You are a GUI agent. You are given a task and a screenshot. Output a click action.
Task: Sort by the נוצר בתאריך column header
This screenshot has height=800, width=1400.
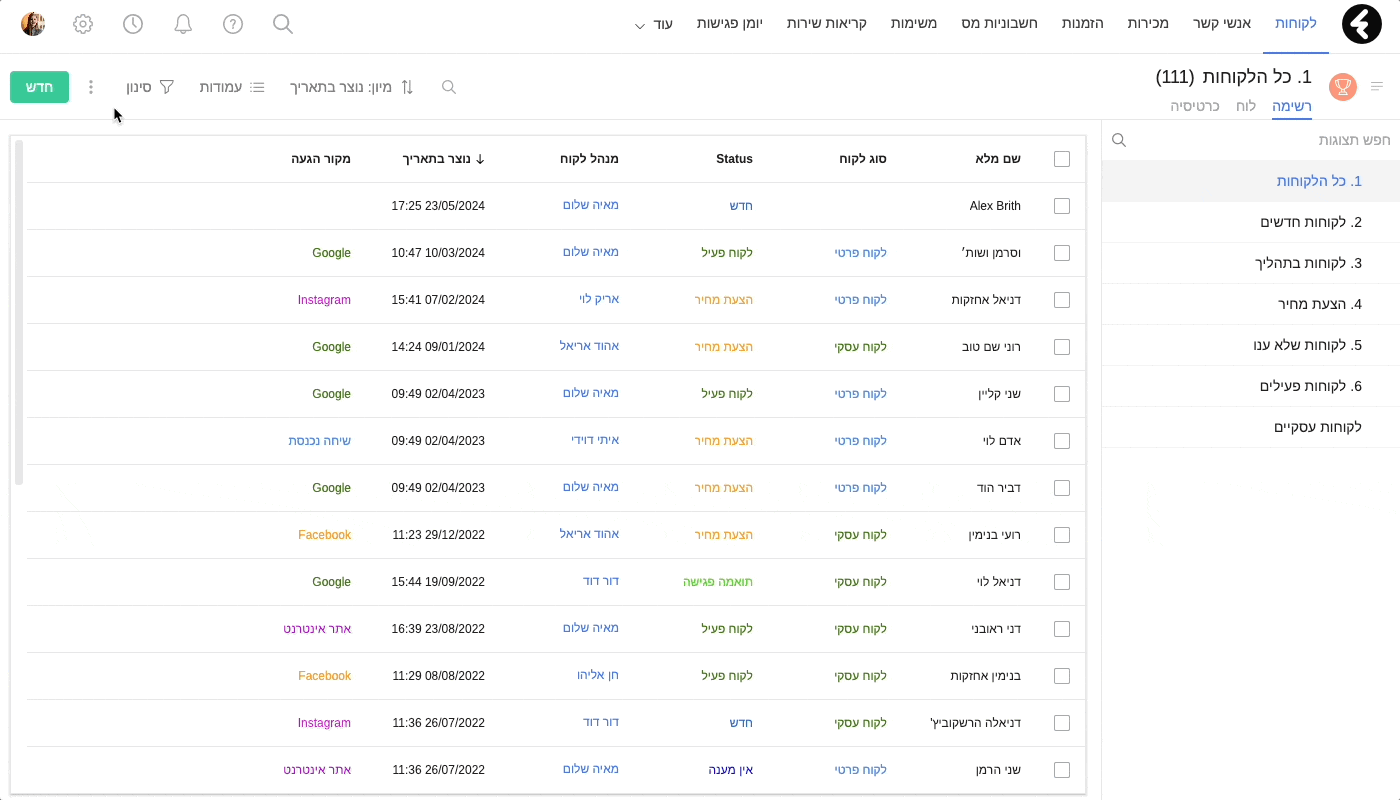click(x=444, y=159)
